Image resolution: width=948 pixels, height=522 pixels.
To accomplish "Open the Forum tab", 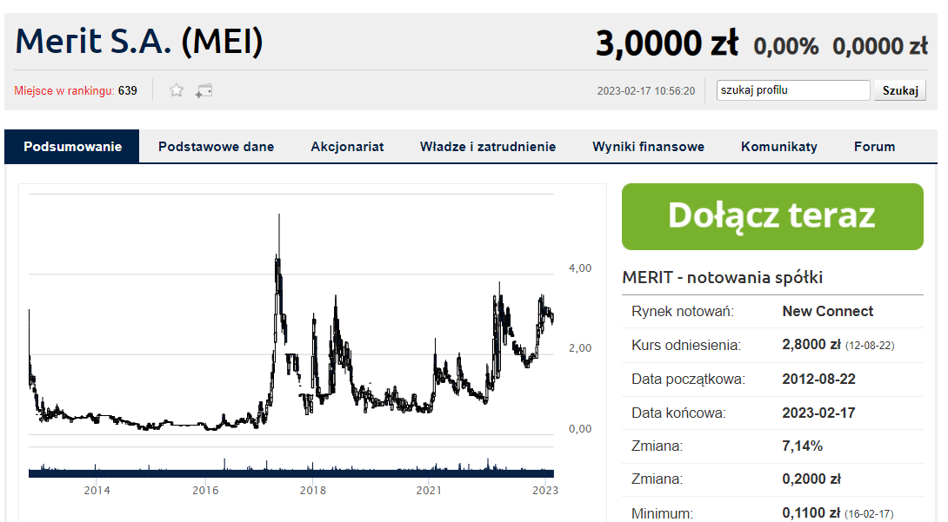I will pyautogui.click(x=874, y=146).
